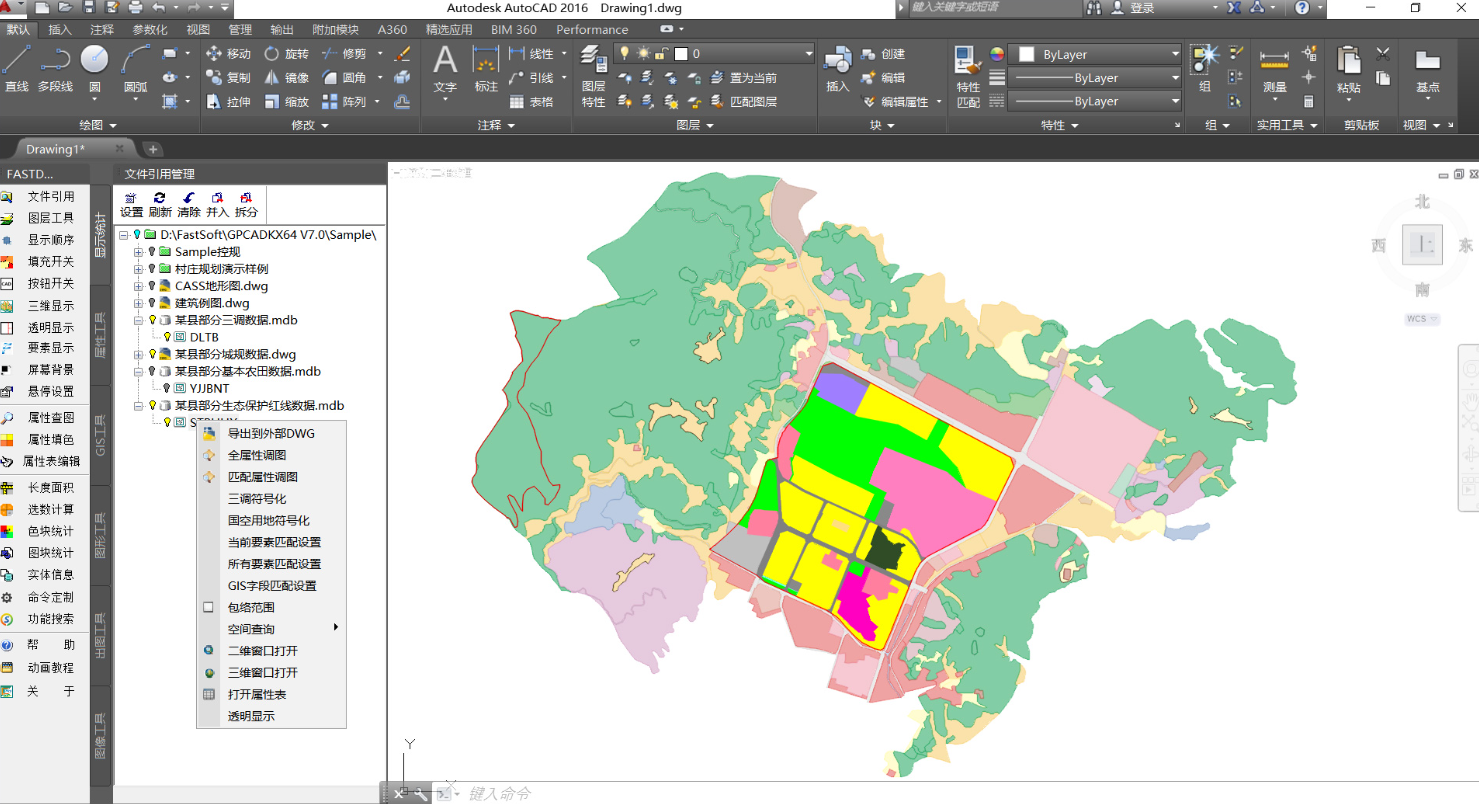The image size is (1479, 804).
Task: Toggle visibility bulb of YJJBNT layer
Action: click(x=167, y=388)
